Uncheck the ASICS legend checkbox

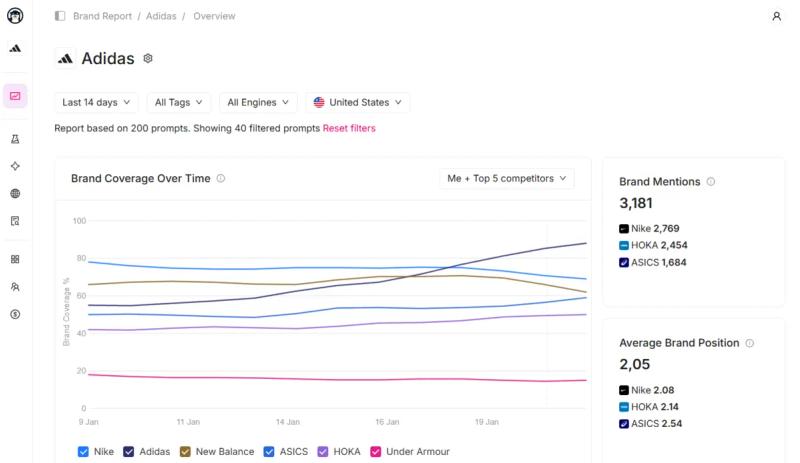(269, 452)
